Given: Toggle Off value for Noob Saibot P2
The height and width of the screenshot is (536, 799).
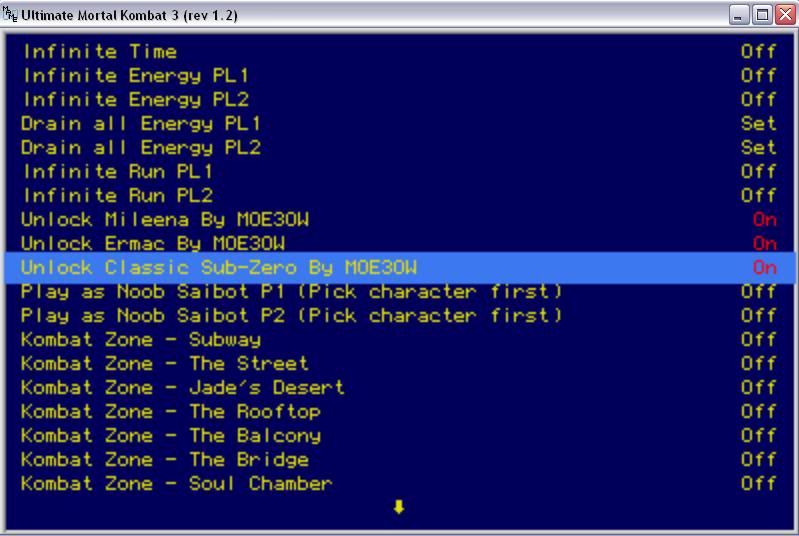Looking at the screenshot, I should click(x=759, y=315).
